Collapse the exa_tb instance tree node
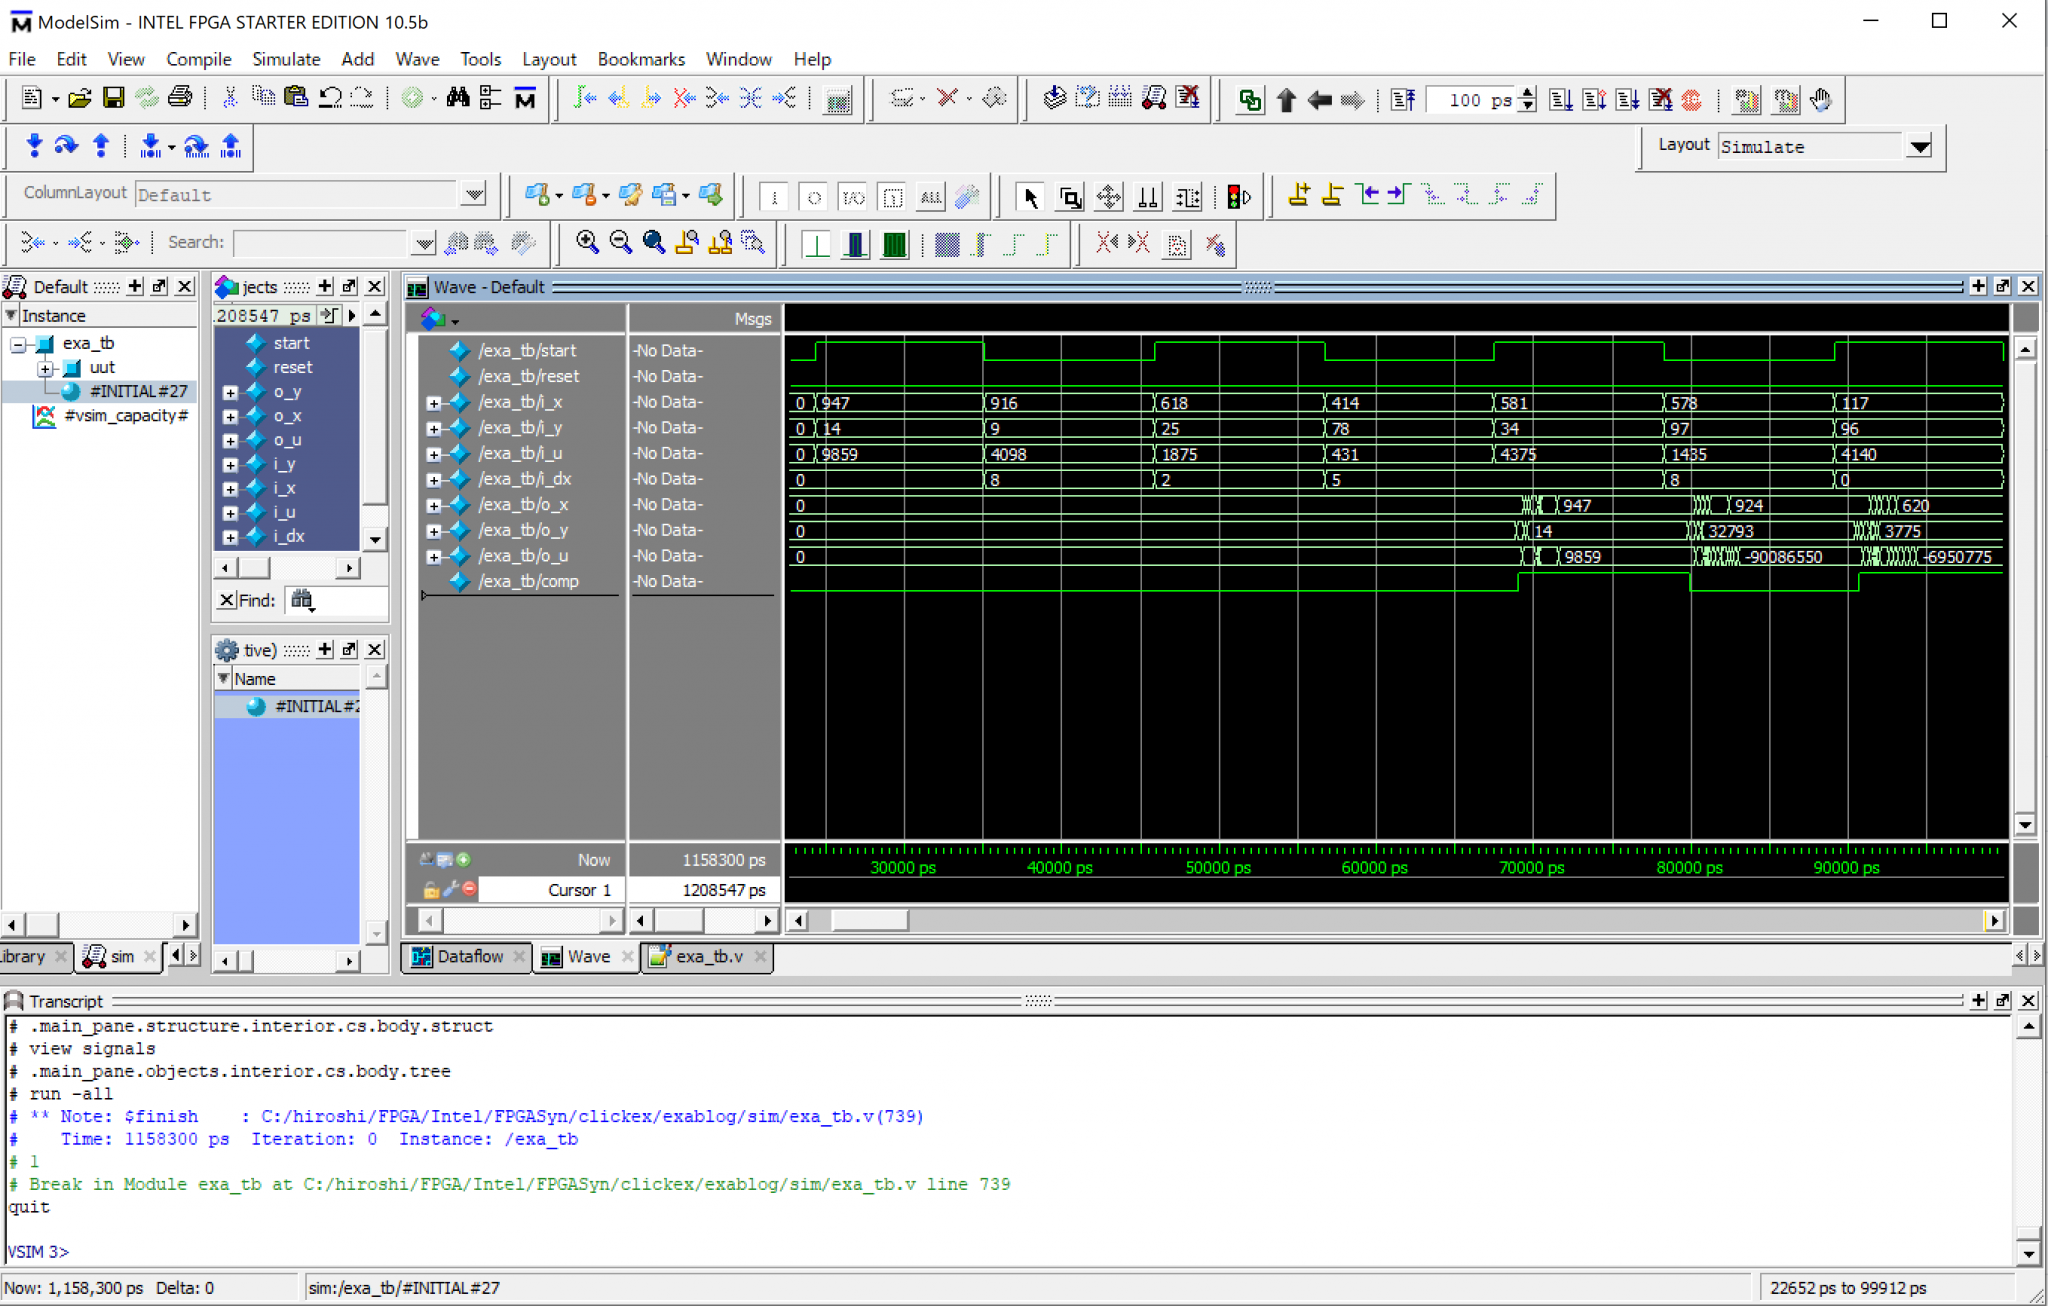This screenshot has height=1306, width=2048. [x=18, y=344]
